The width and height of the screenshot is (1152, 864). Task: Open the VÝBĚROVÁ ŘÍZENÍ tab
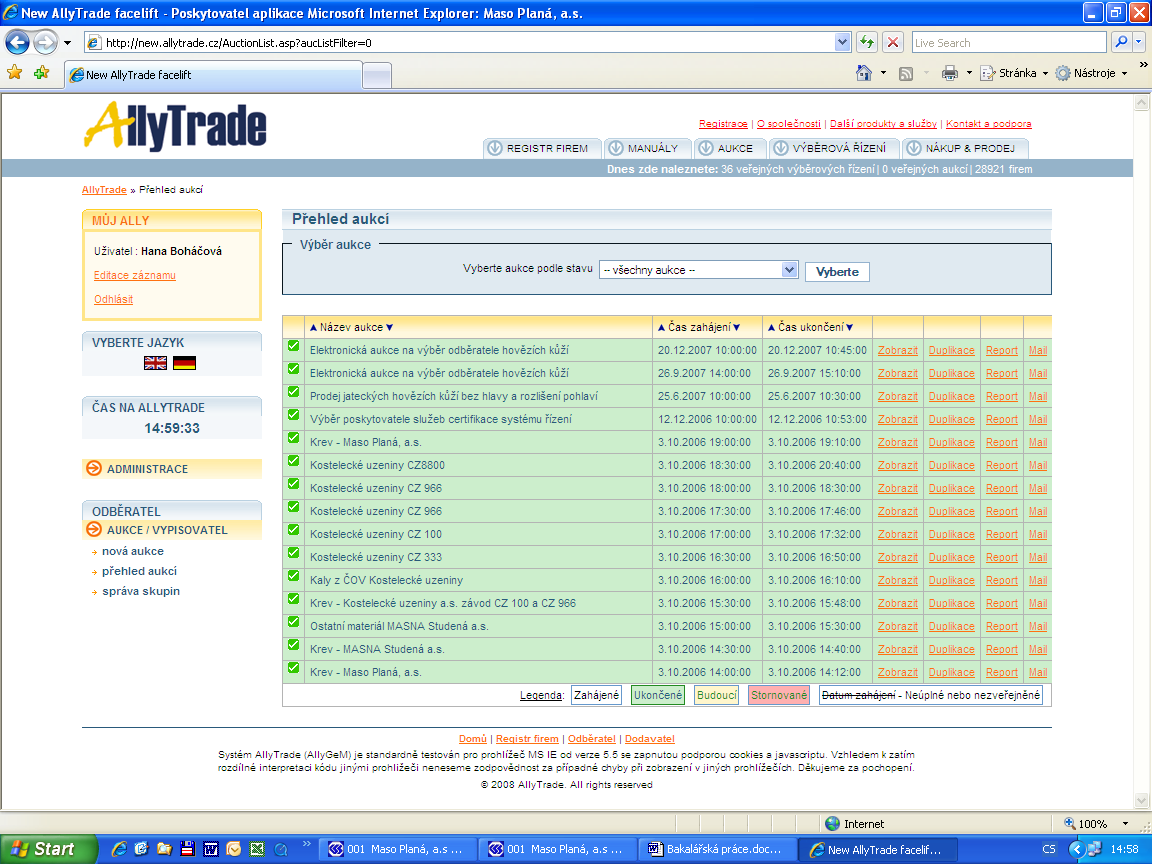point(834,148)
